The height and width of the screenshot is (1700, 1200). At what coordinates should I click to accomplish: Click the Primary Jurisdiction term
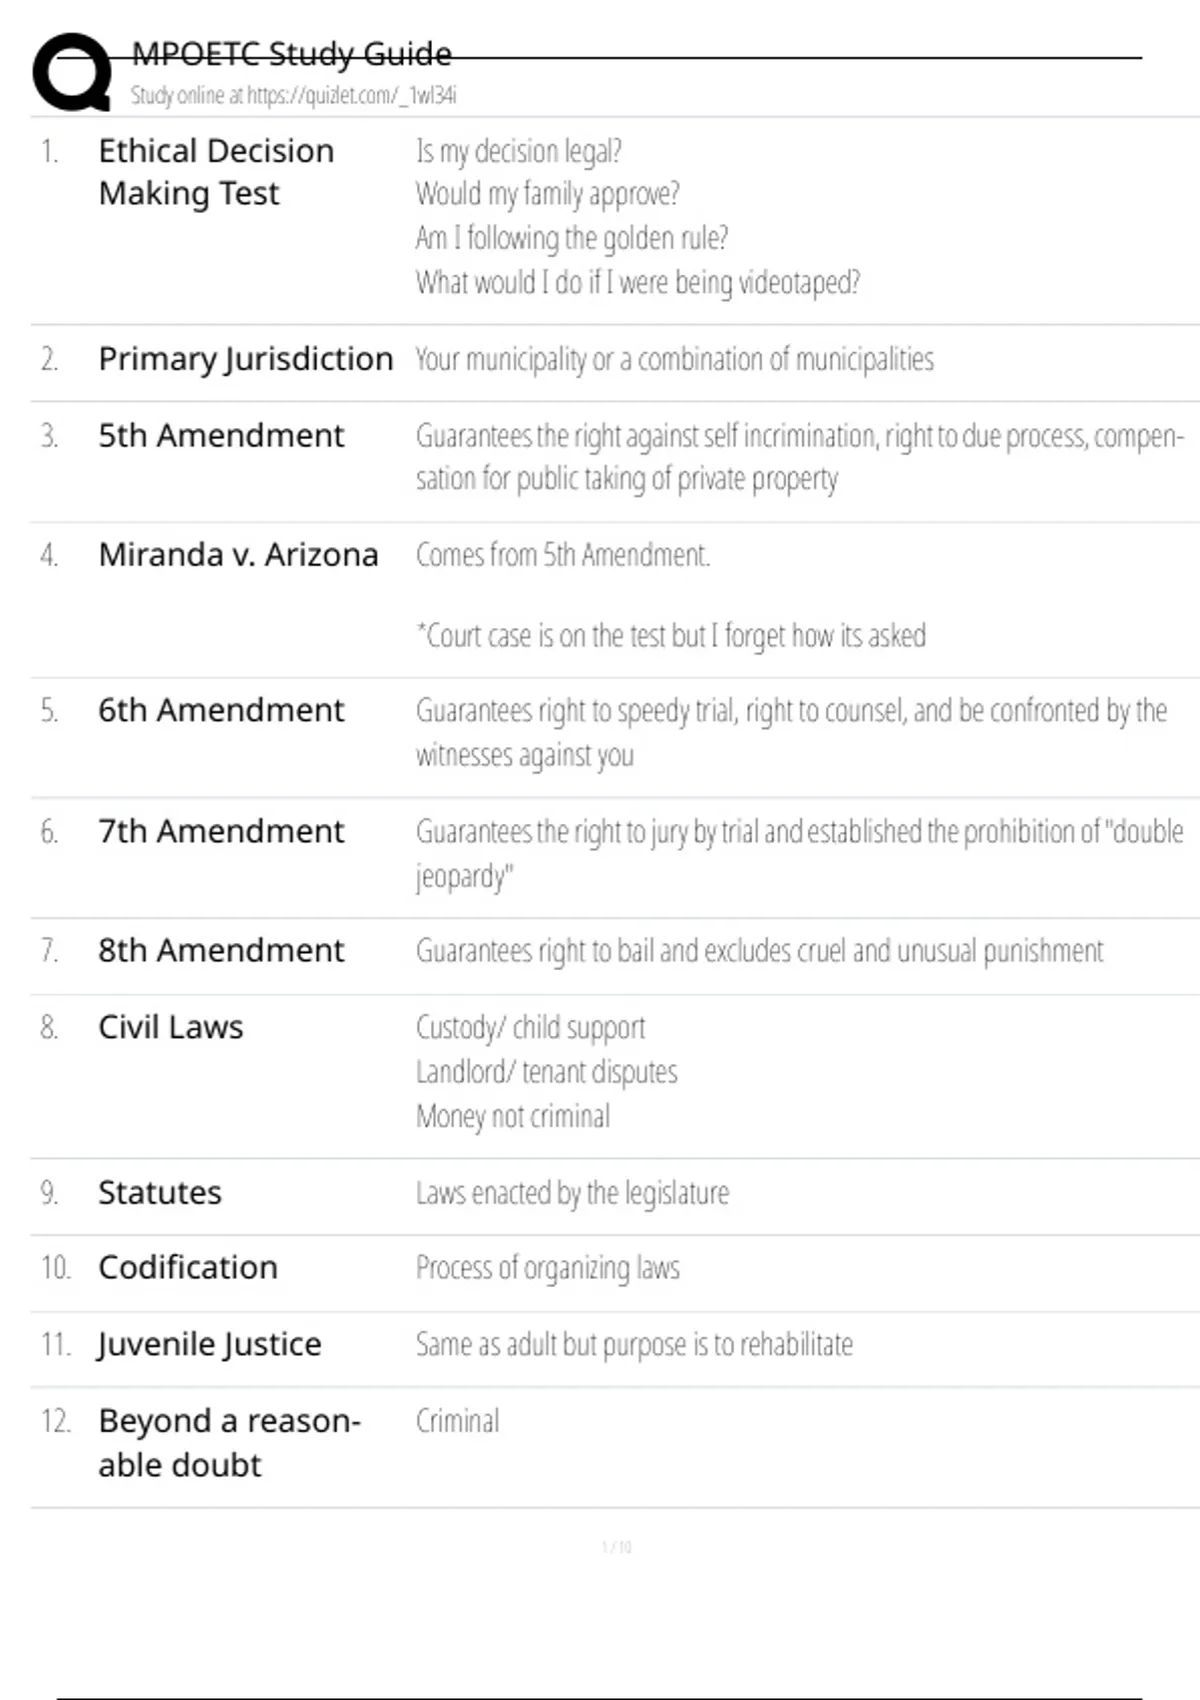point(245,359)
